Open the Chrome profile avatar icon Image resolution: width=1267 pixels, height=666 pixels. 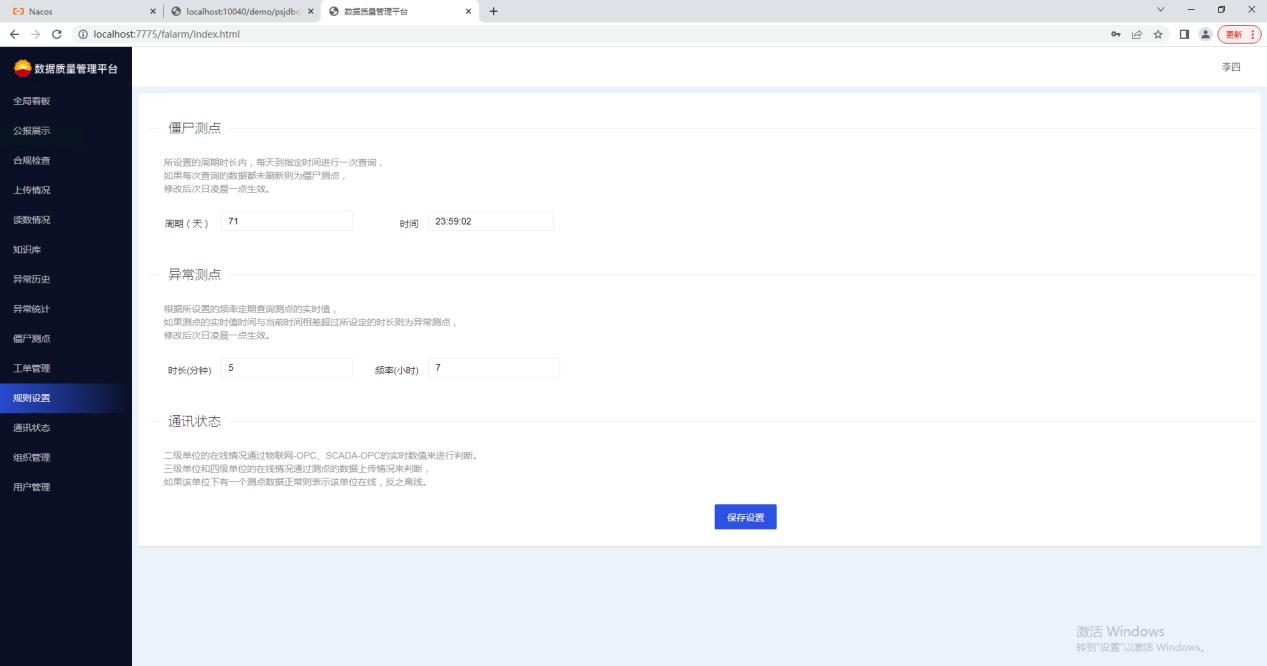[1206, 34]
